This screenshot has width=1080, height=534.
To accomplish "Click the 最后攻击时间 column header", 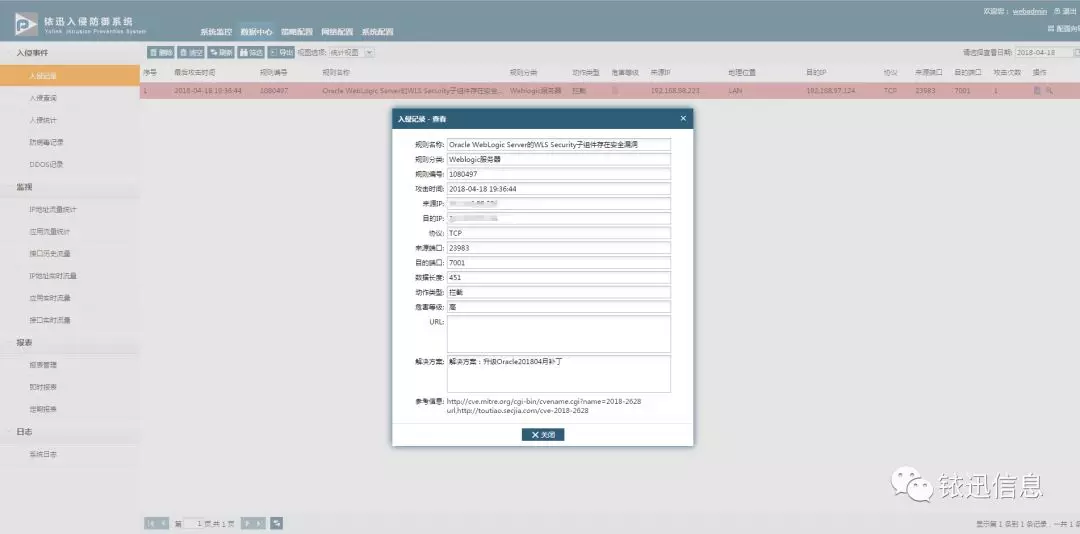I will click(194, 72).
